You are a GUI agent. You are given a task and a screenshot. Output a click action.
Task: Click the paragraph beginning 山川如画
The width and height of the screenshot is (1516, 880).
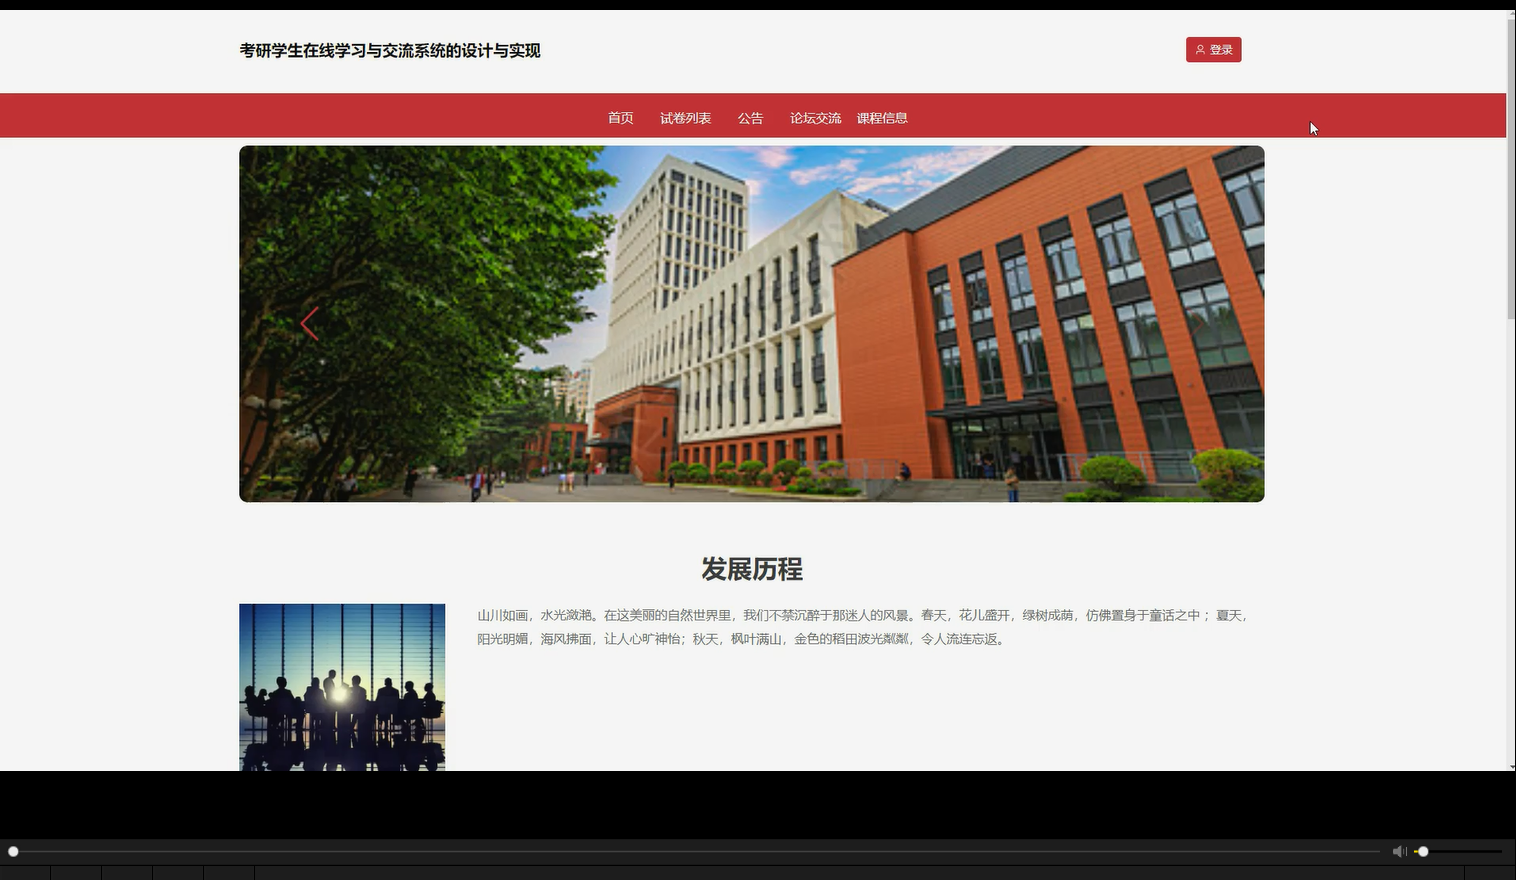(863, 627)
